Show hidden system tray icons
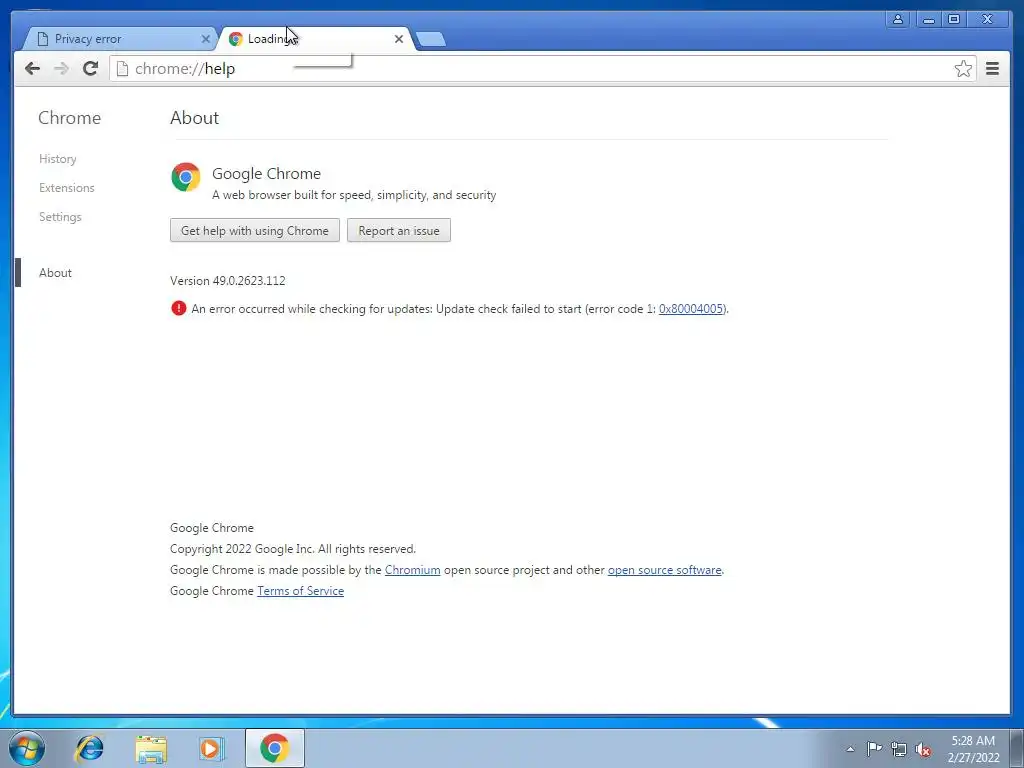 coord(850,749)
